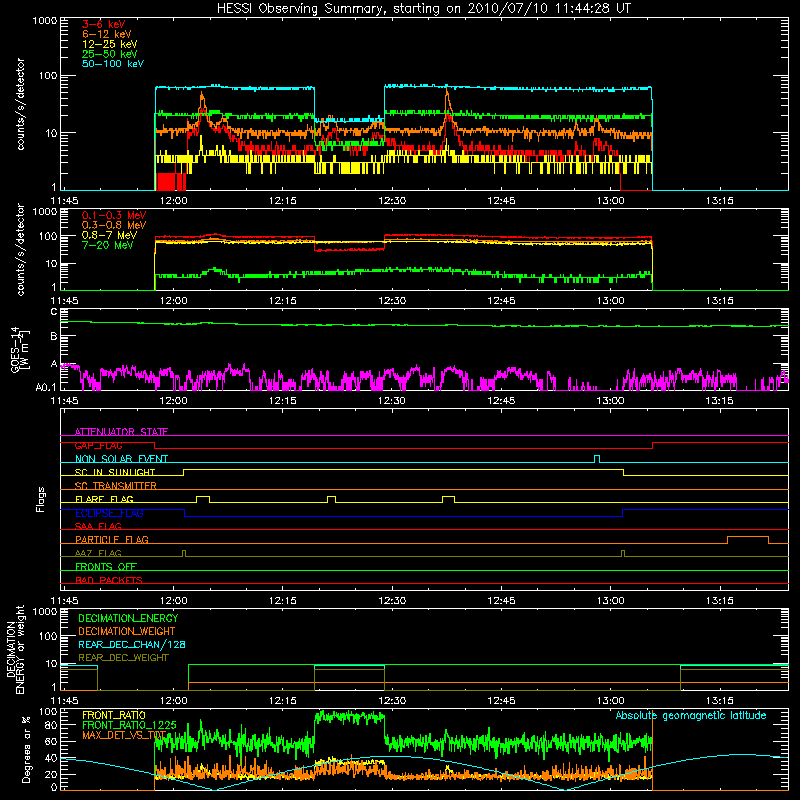The width and height of the screenshot is (800, 800).
Task: Click the 7-20 MeV legend label
Action: point(108,245)
